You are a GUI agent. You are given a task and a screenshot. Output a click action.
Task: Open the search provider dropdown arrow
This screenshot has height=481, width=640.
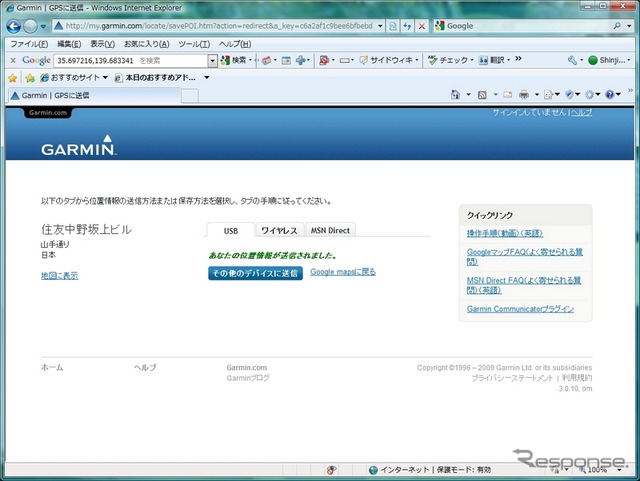629,27
